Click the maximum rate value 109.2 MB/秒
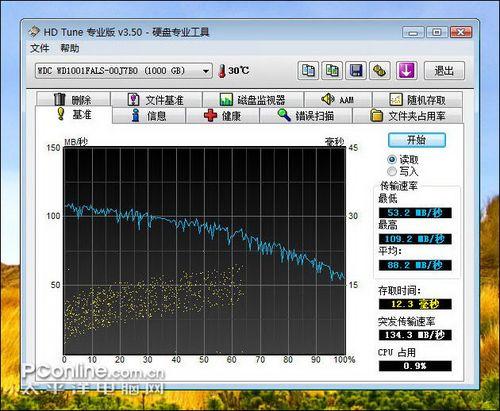The image size is (500, 411). (415, 239)
